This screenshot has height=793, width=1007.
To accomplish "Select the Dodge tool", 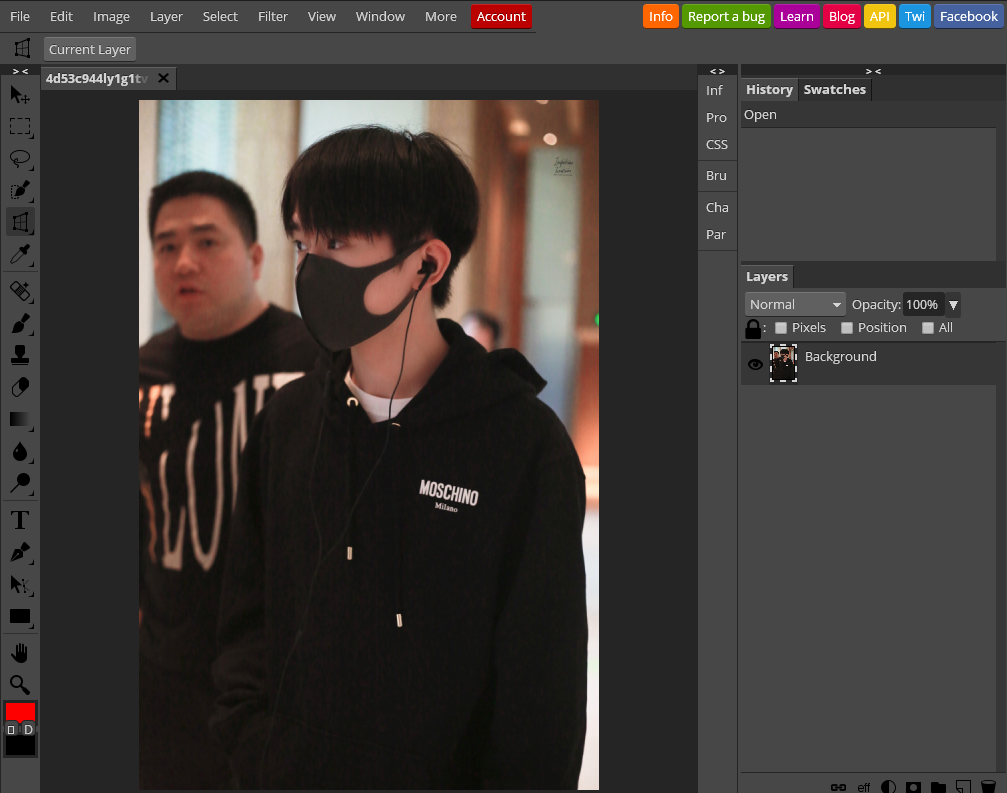I will pos(20,483).
